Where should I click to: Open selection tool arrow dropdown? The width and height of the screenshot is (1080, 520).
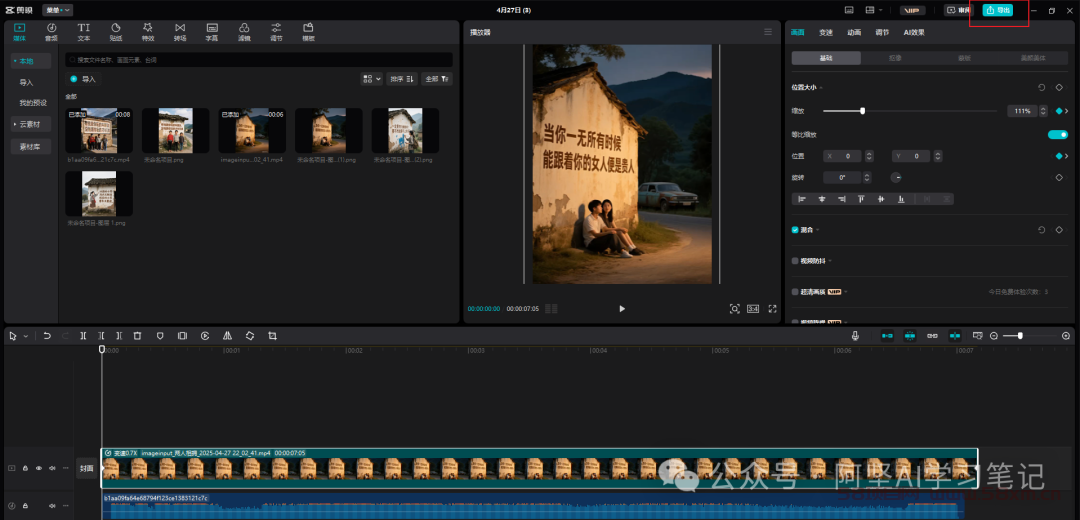[x=26, y=336]
